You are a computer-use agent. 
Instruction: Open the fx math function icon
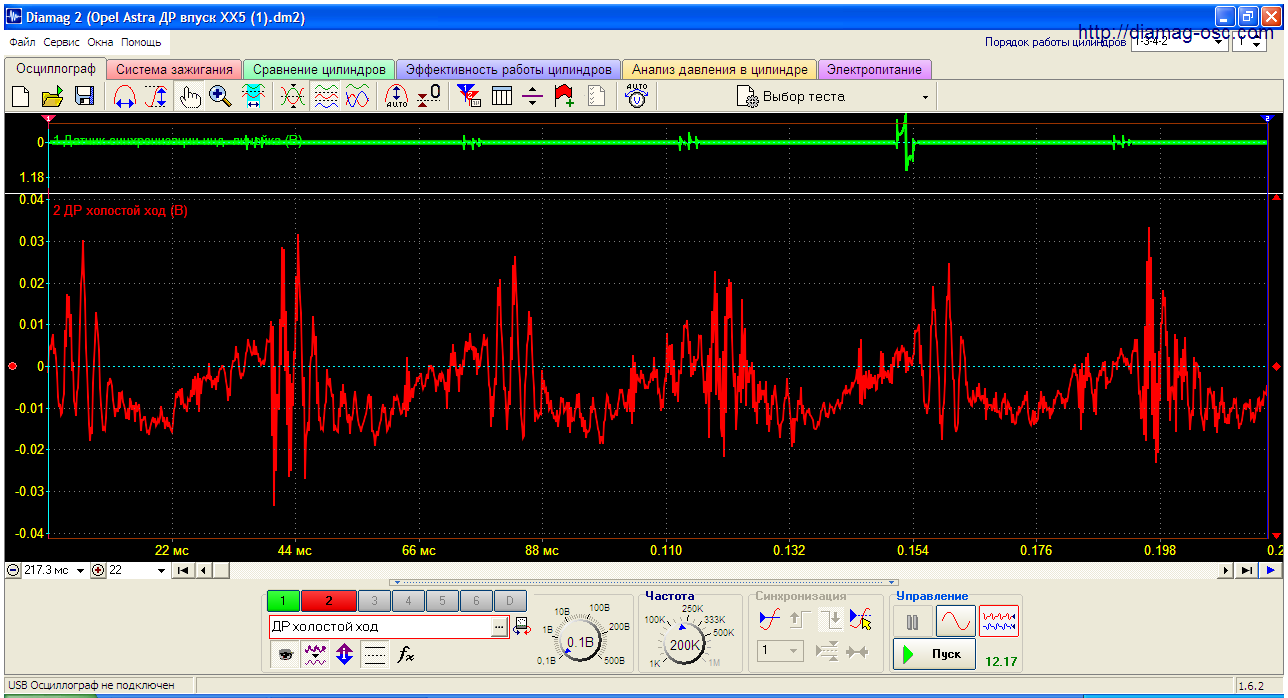(x=405, y=655)
